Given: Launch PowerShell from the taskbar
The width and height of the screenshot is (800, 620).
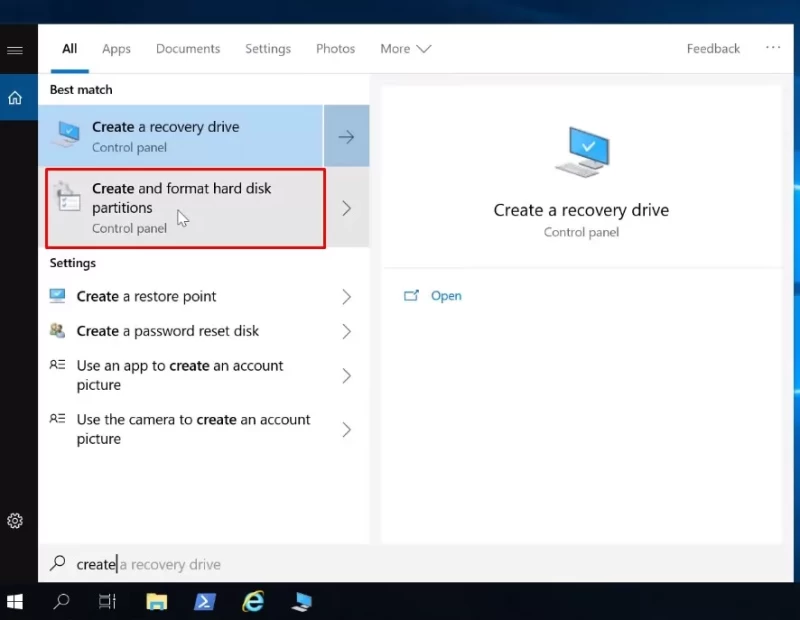Looking at the screenshot, I should click(x=205, y=602).
